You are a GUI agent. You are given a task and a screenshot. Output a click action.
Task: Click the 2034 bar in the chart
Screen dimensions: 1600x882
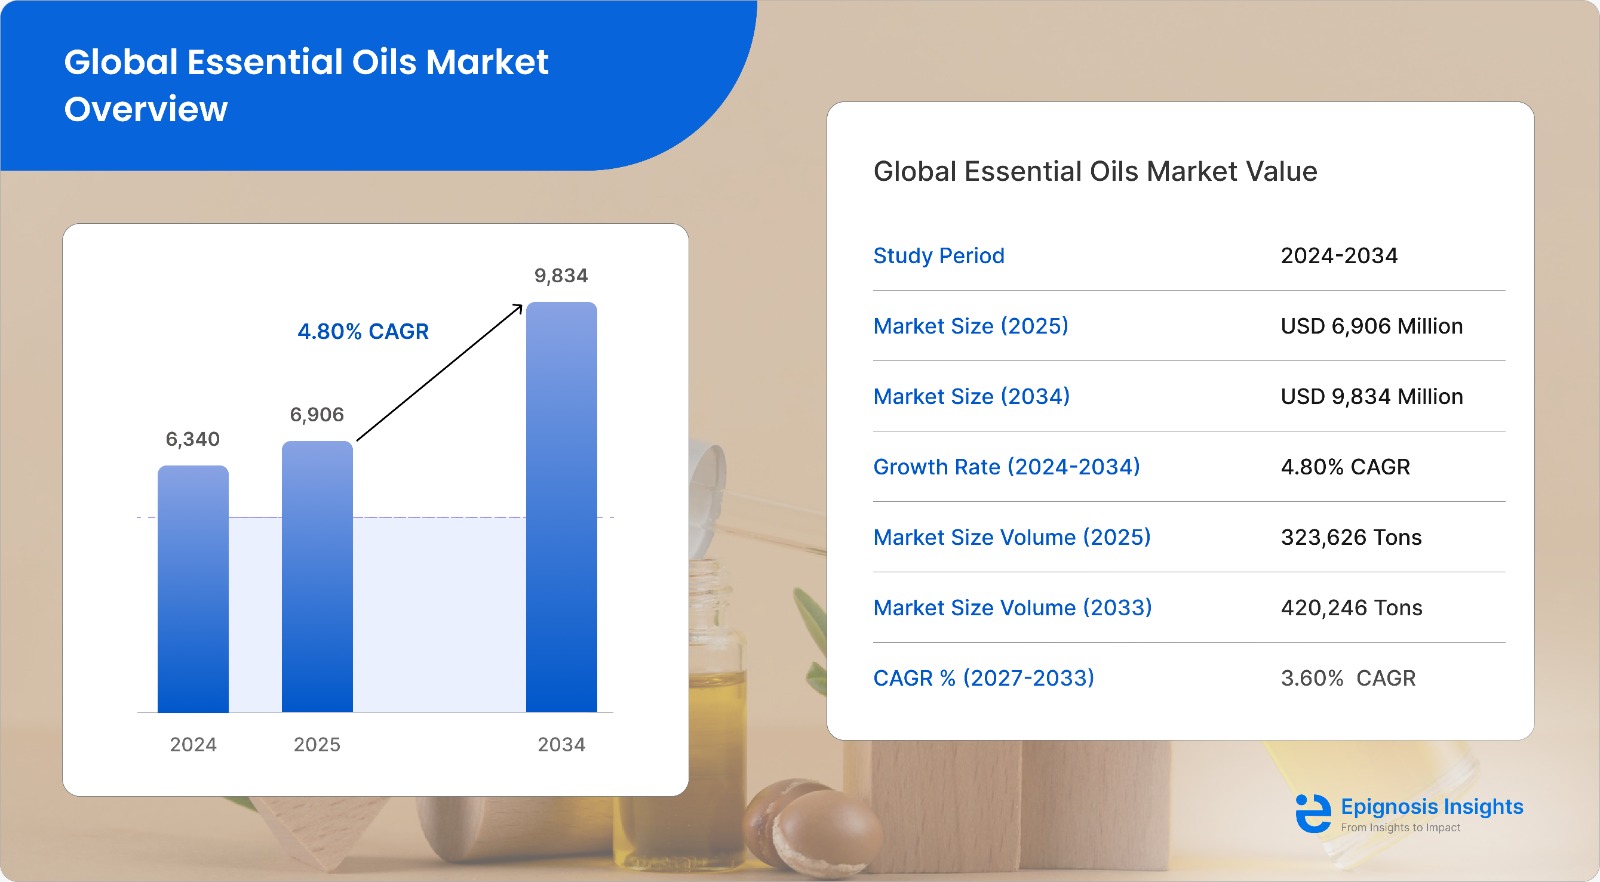[x=561, y=507]
